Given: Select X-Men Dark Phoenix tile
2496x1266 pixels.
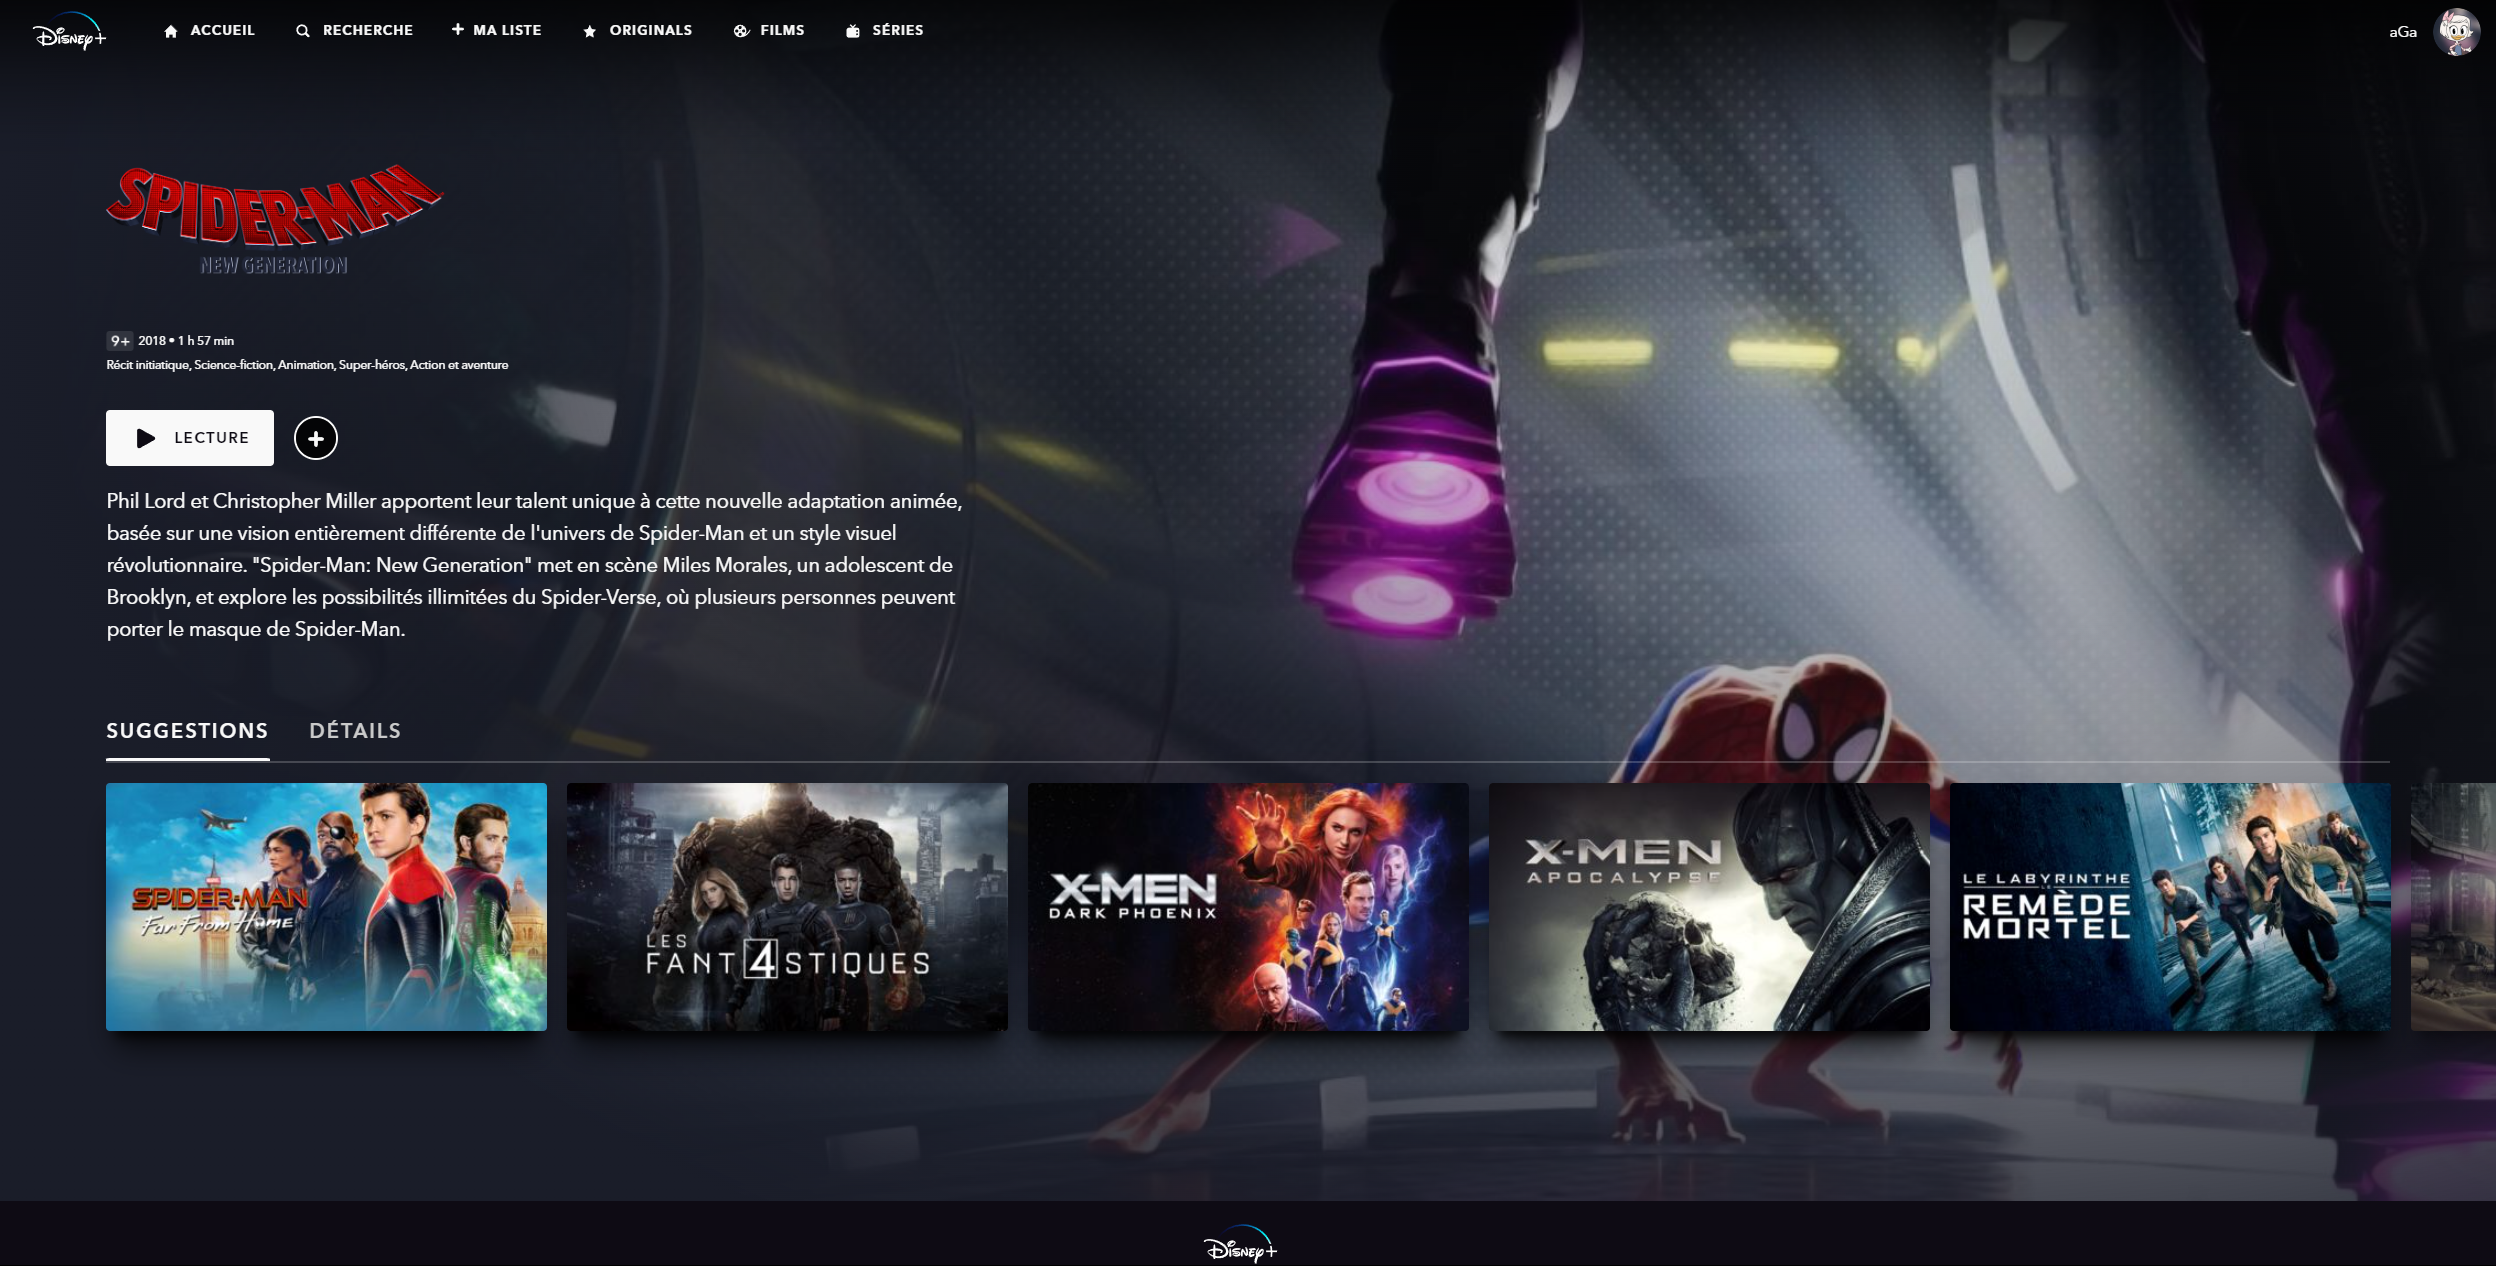Looking at the screenshot, I should pos(1248,906).
